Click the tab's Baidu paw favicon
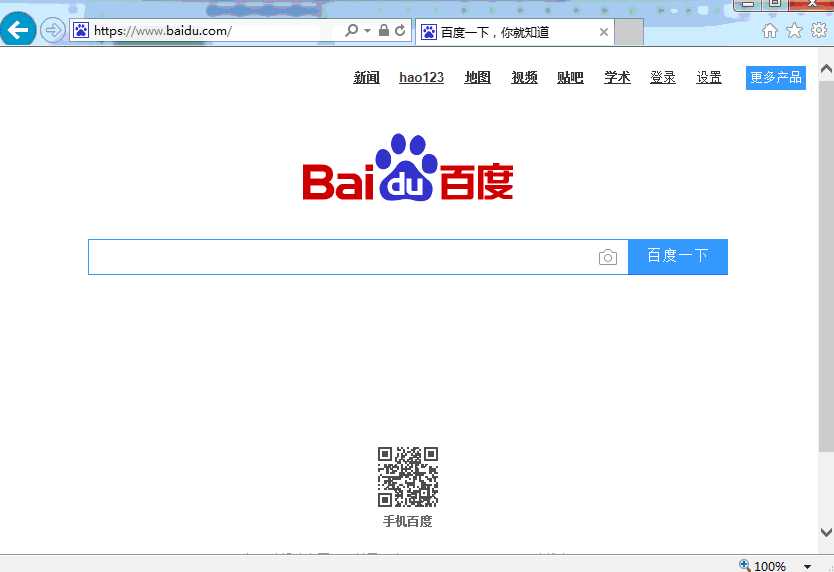 tap(429, 32)
